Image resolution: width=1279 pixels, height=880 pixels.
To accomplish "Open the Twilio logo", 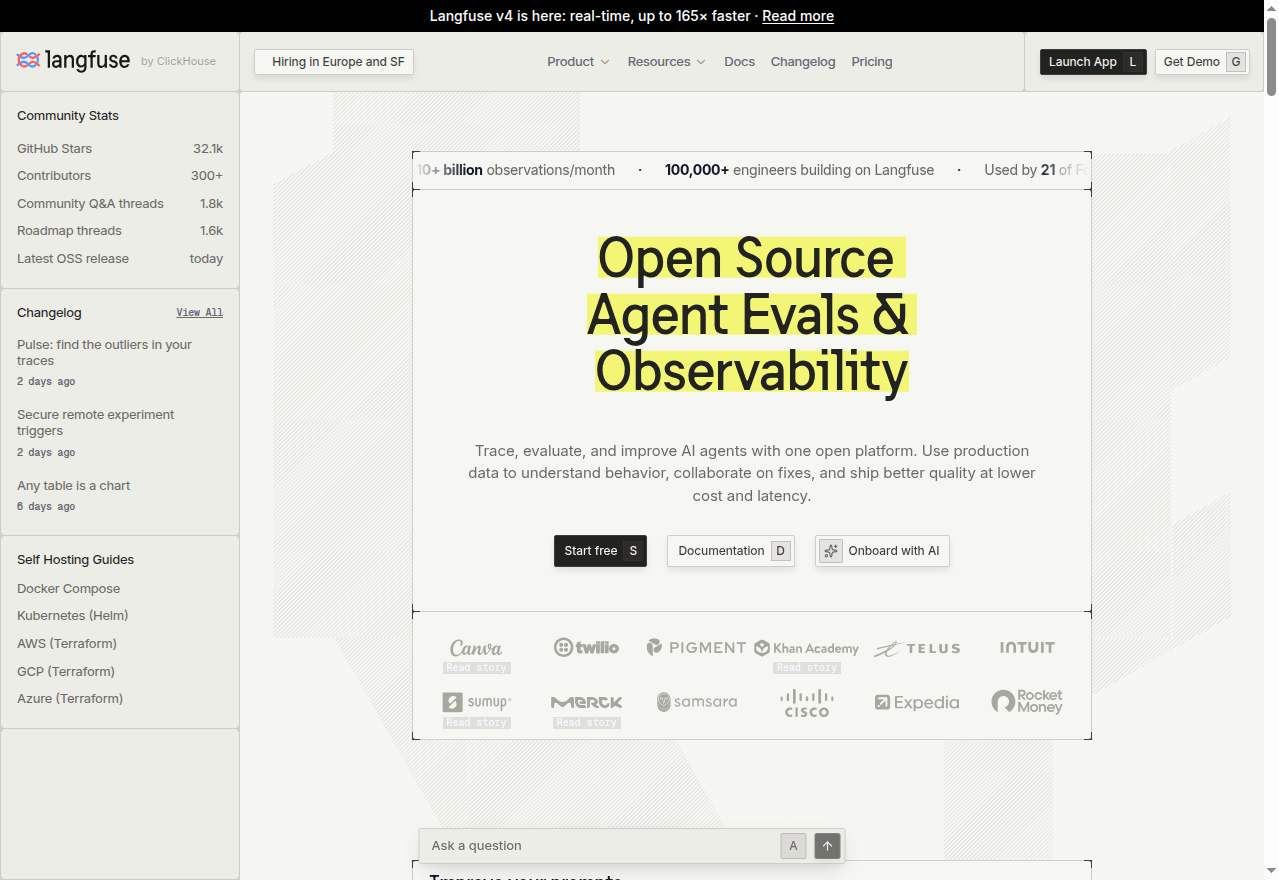I will point(586,647).
